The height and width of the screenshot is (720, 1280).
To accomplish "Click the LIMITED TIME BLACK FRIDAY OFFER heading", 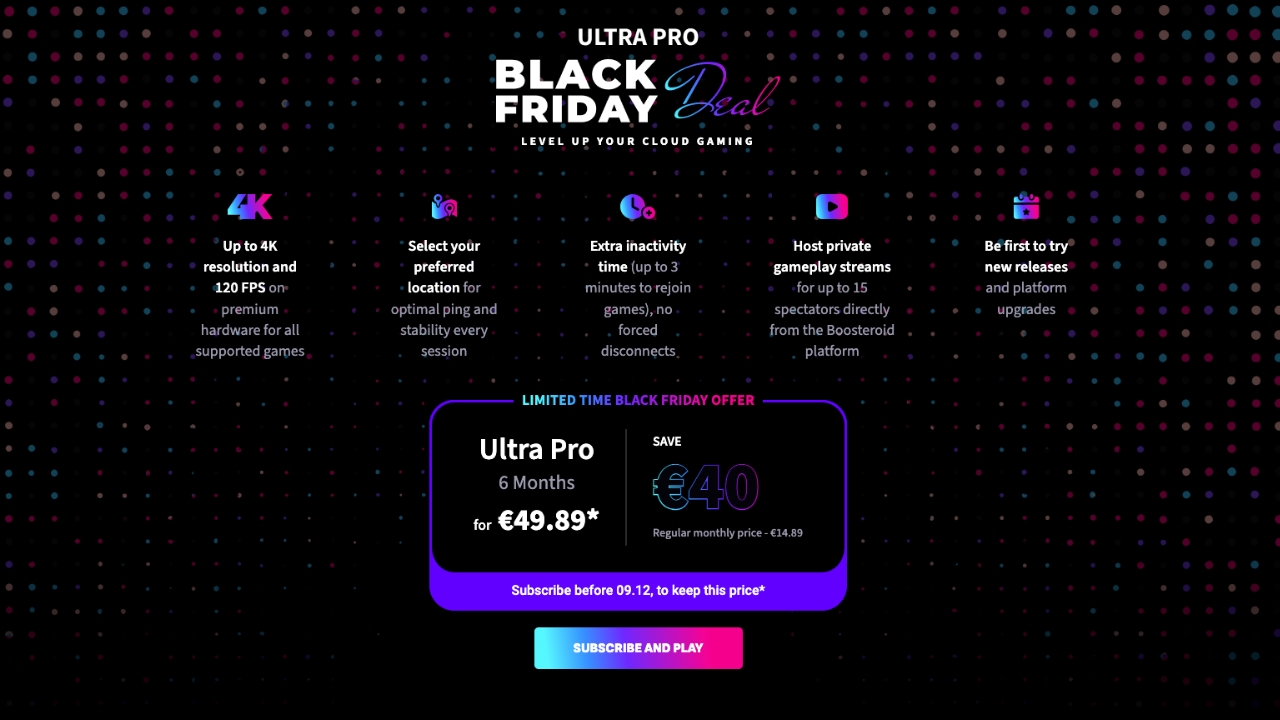I will [x=638, y=400].
